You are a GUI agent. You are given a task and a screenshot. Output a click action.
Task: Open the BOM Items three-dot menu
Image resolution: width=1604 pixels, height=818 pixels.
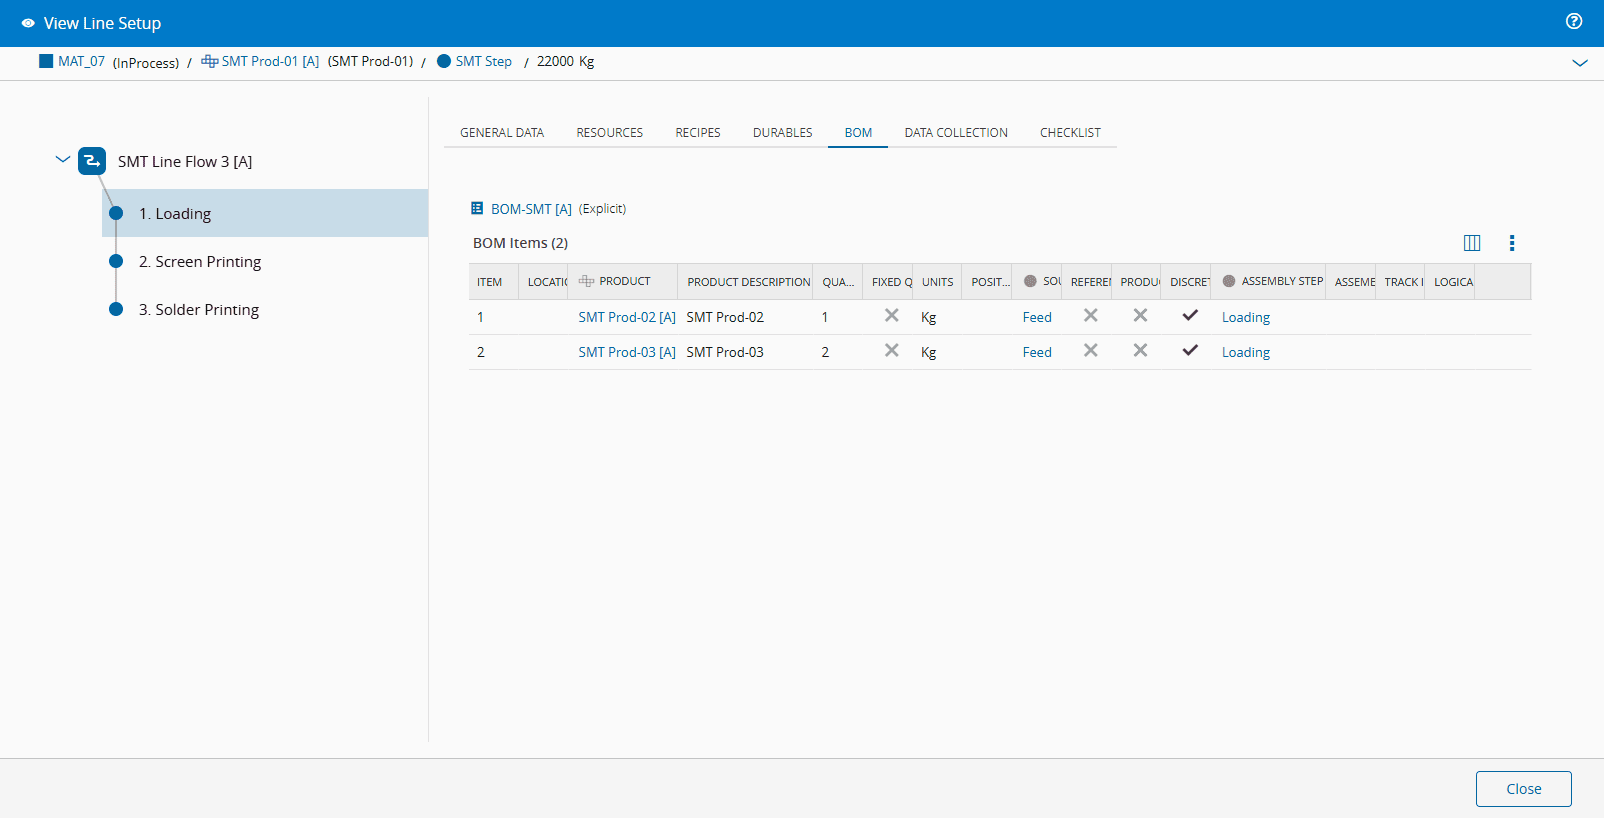pos(1511,243)
